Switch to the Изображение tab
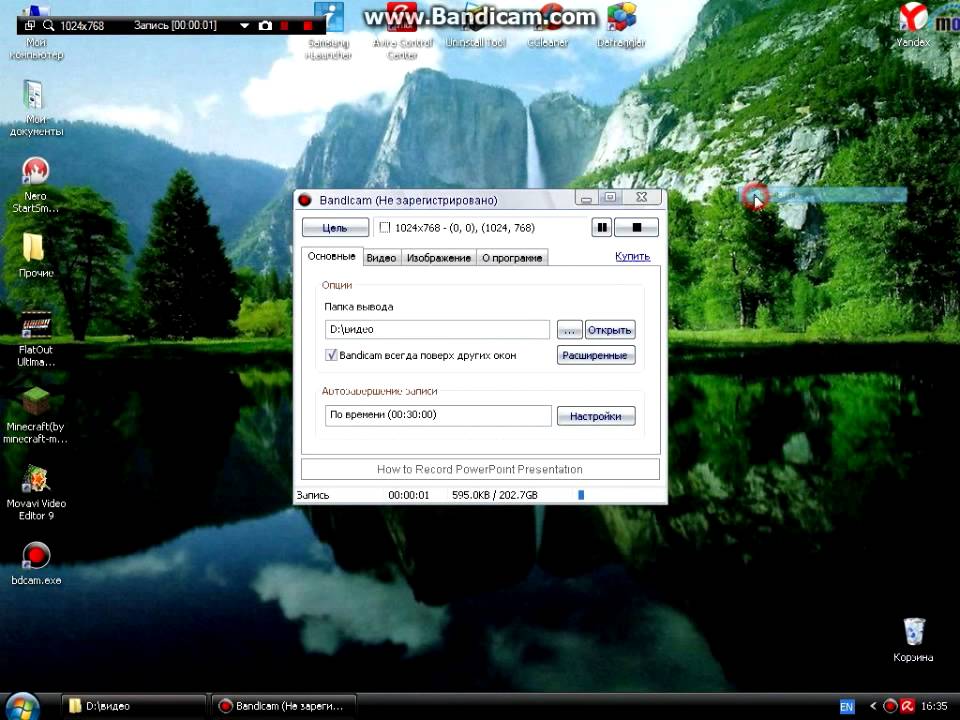The image size is (960, 720). (x=438, y=258)
